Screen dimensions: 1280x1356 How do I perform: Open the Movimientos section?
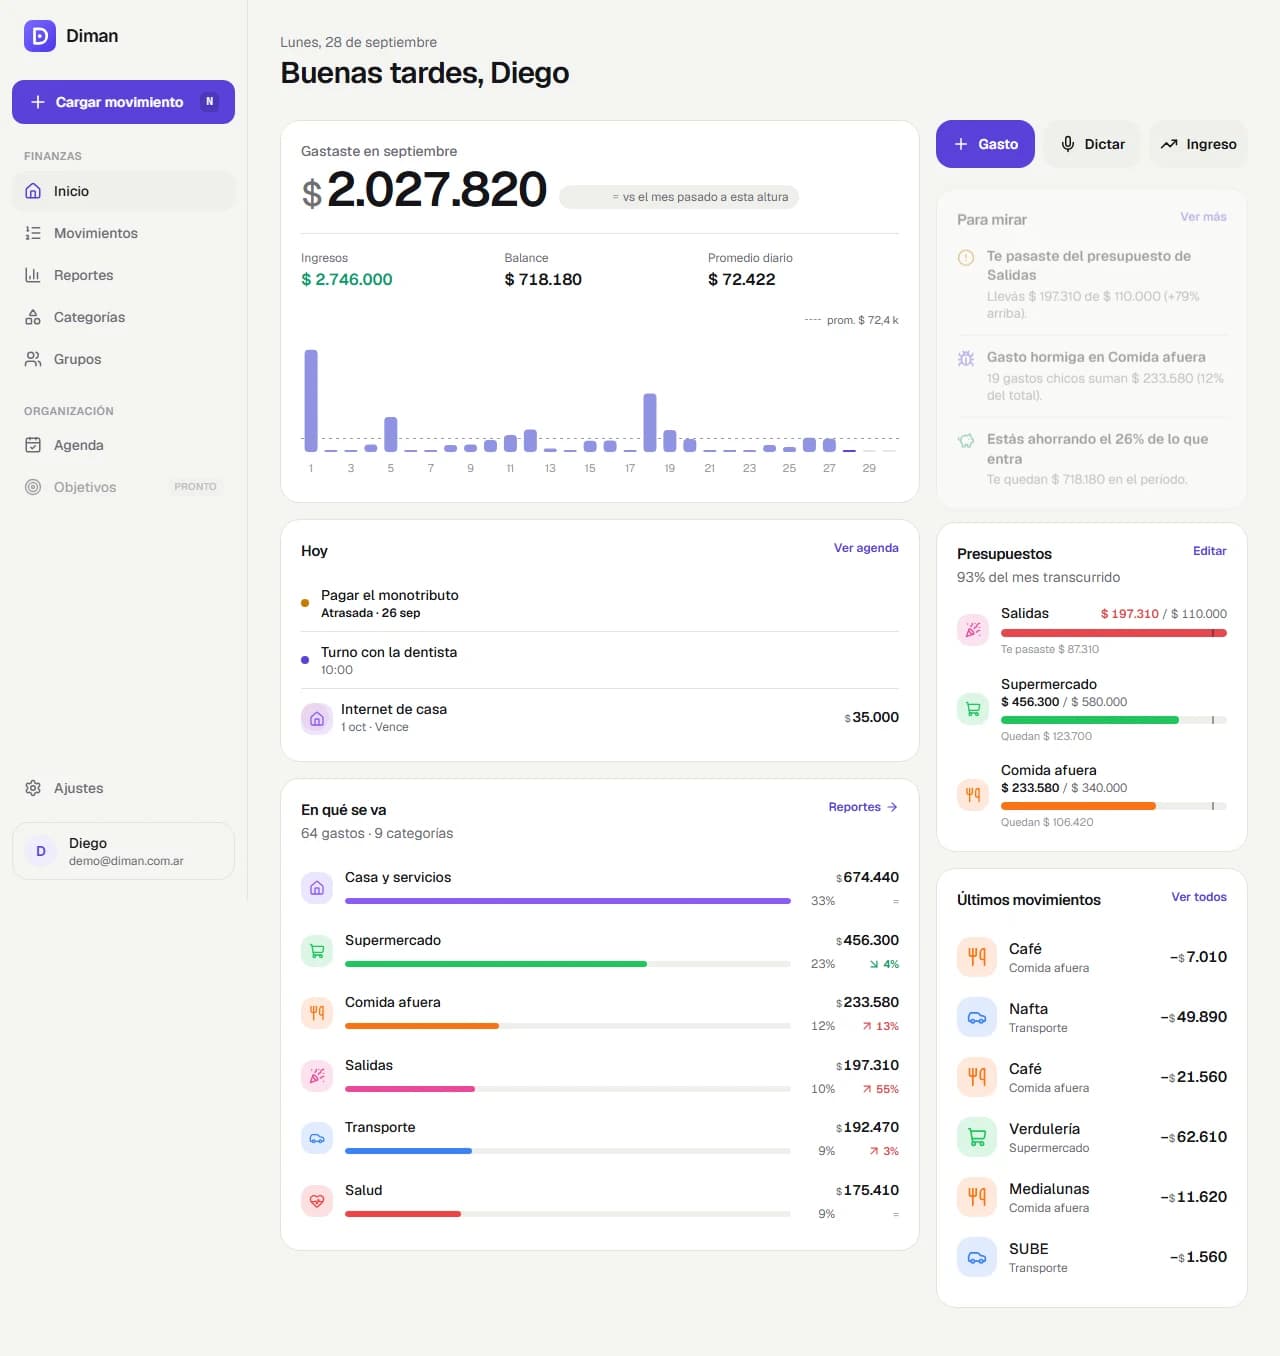124,233
